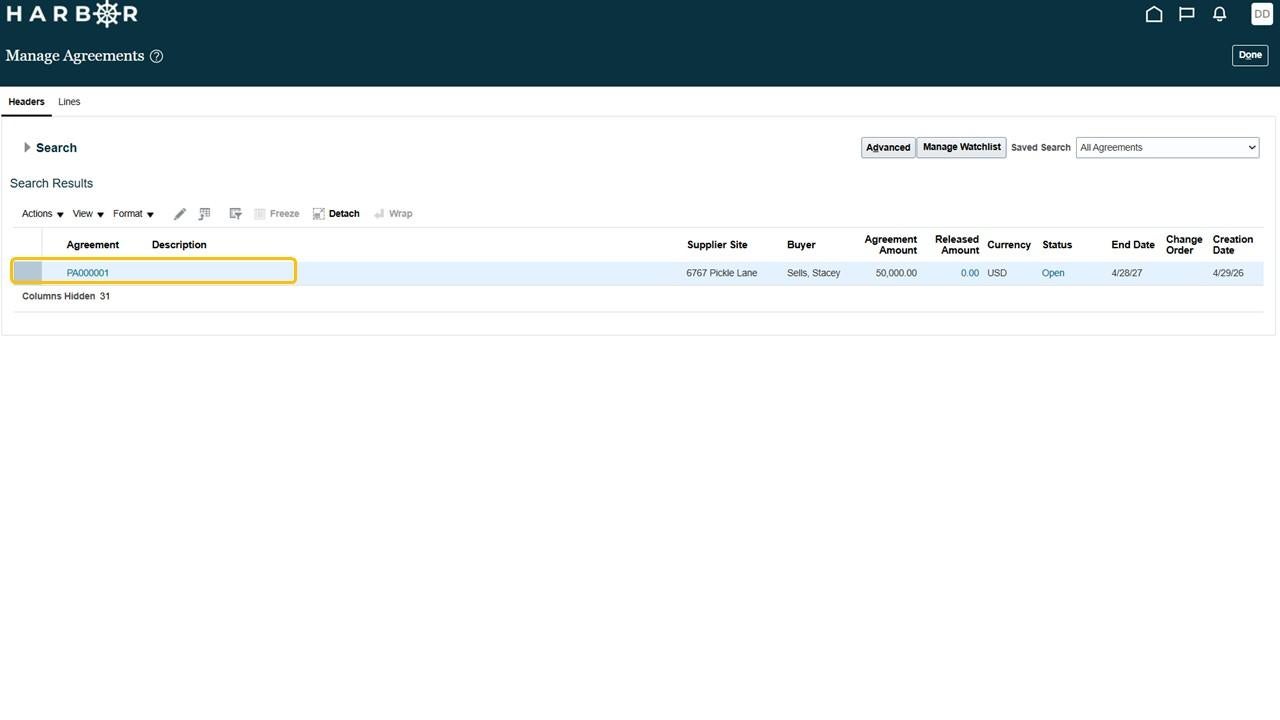Click the Harbor logo

72,14
